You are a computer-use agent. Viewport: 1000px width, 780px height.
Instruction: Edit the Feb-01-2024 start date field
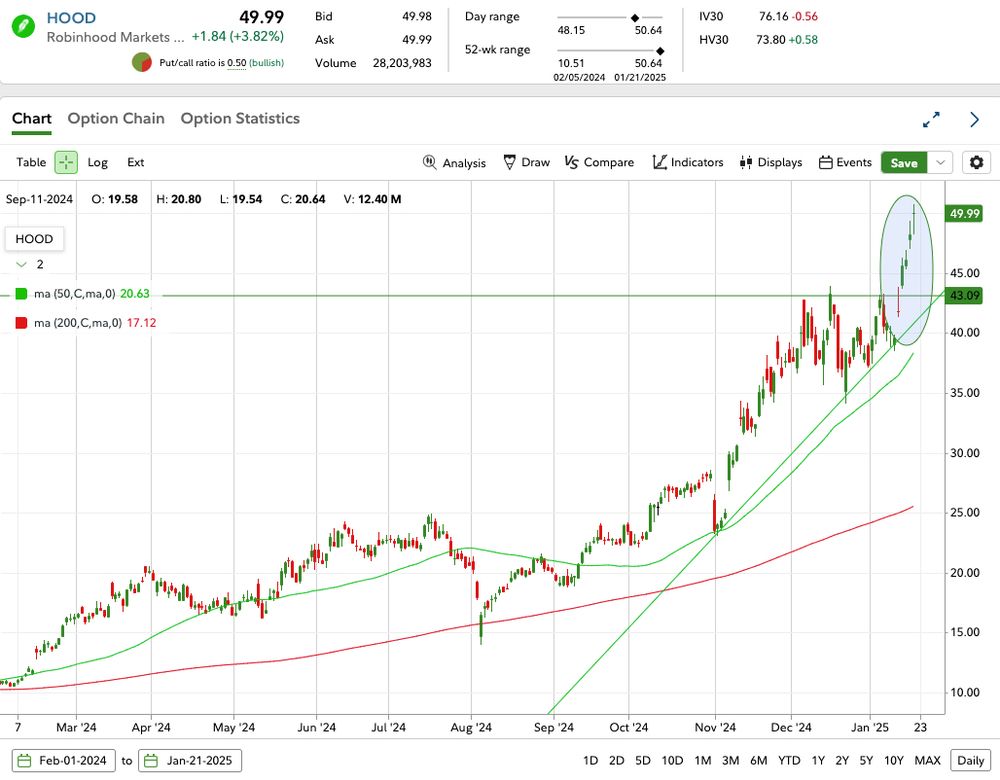click(64, 761)
